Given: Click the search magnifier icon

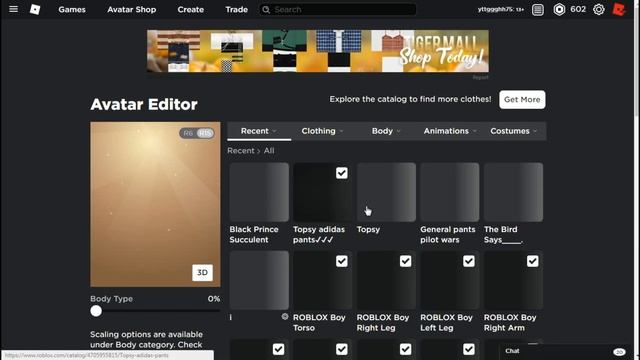Looking at the screenshot, I should click(266, 9).
